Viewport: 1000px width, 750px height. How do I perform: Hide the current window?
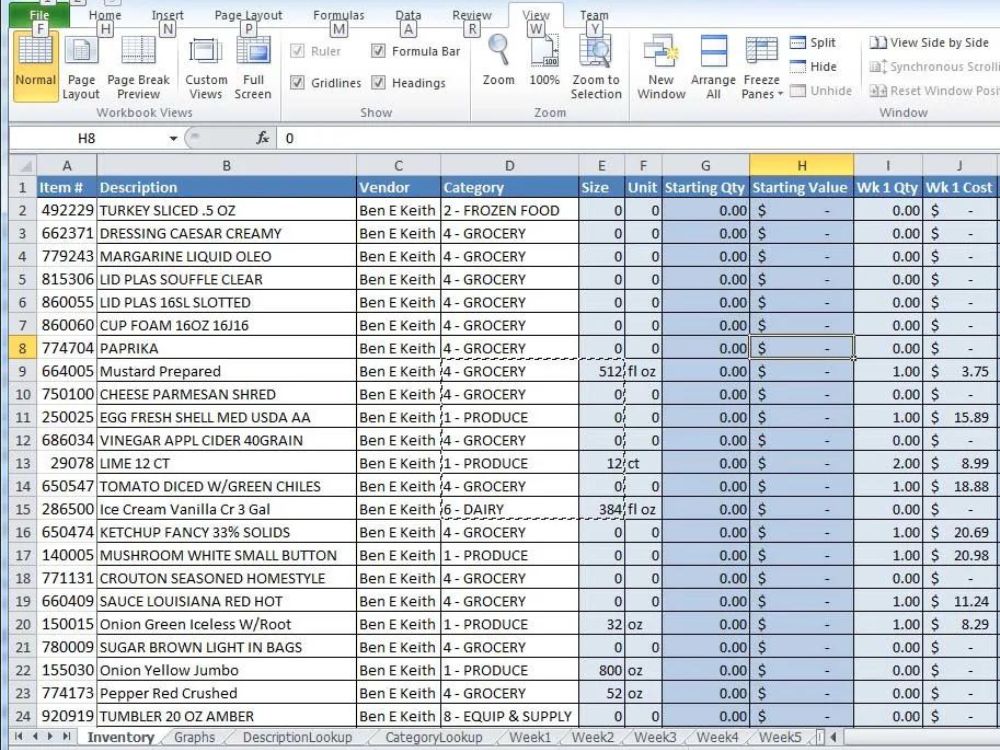[813, 66]
